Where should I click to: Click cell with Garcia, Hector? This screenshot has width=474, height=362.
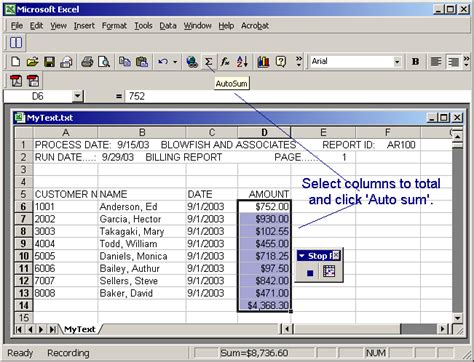(x=142, y=219)
